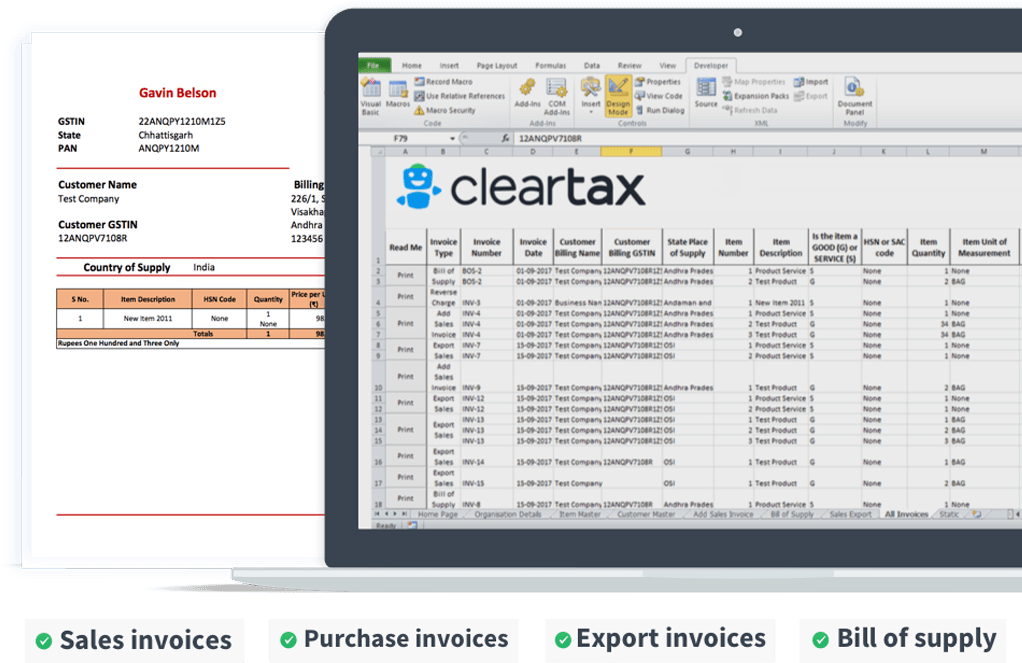Select column F header

point(631,151)
